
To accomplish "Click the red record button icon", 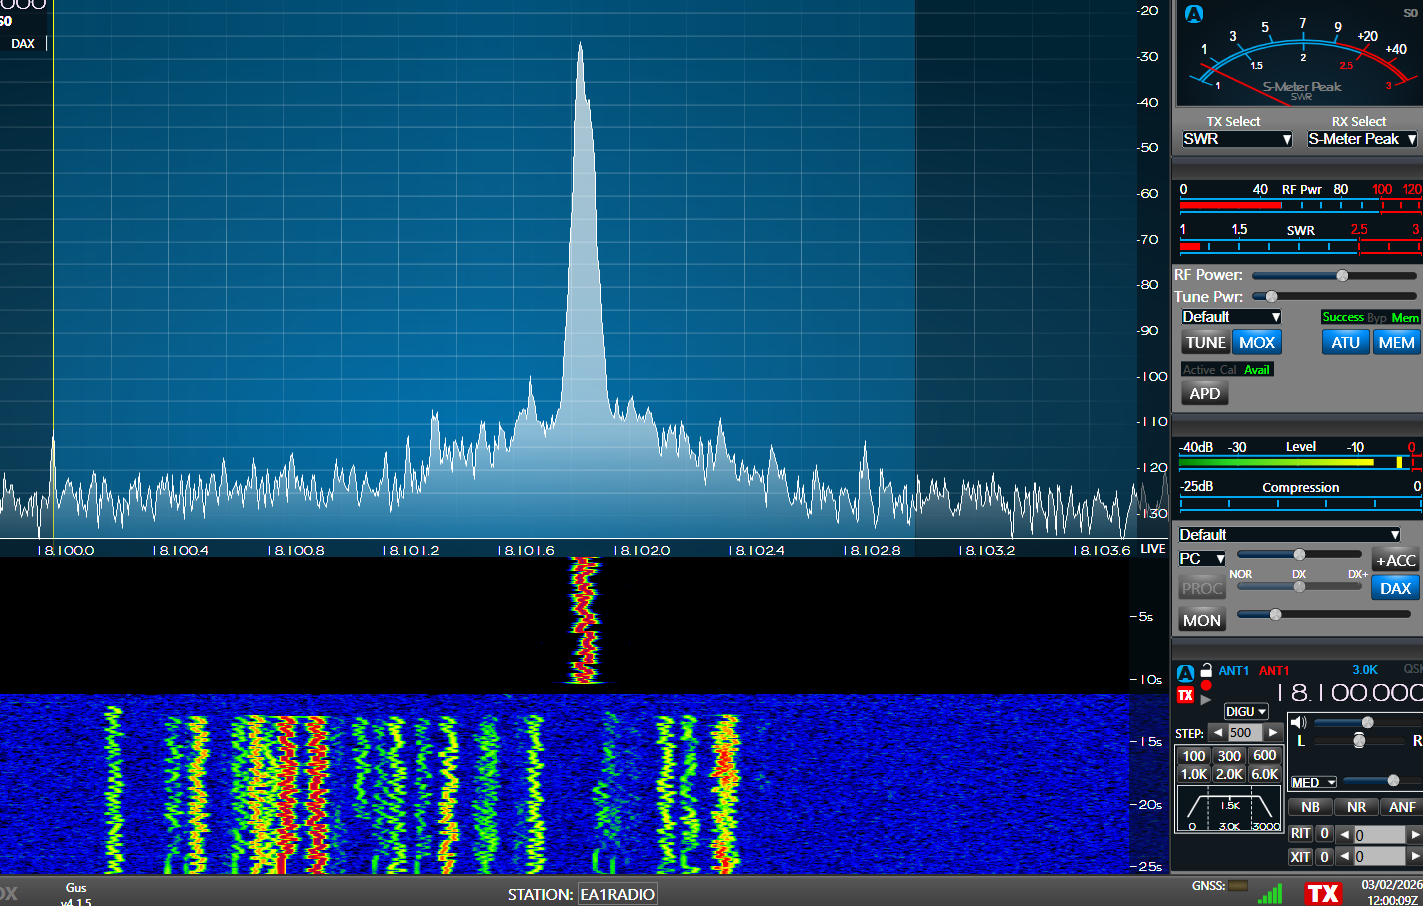I will pos(1206,686).
